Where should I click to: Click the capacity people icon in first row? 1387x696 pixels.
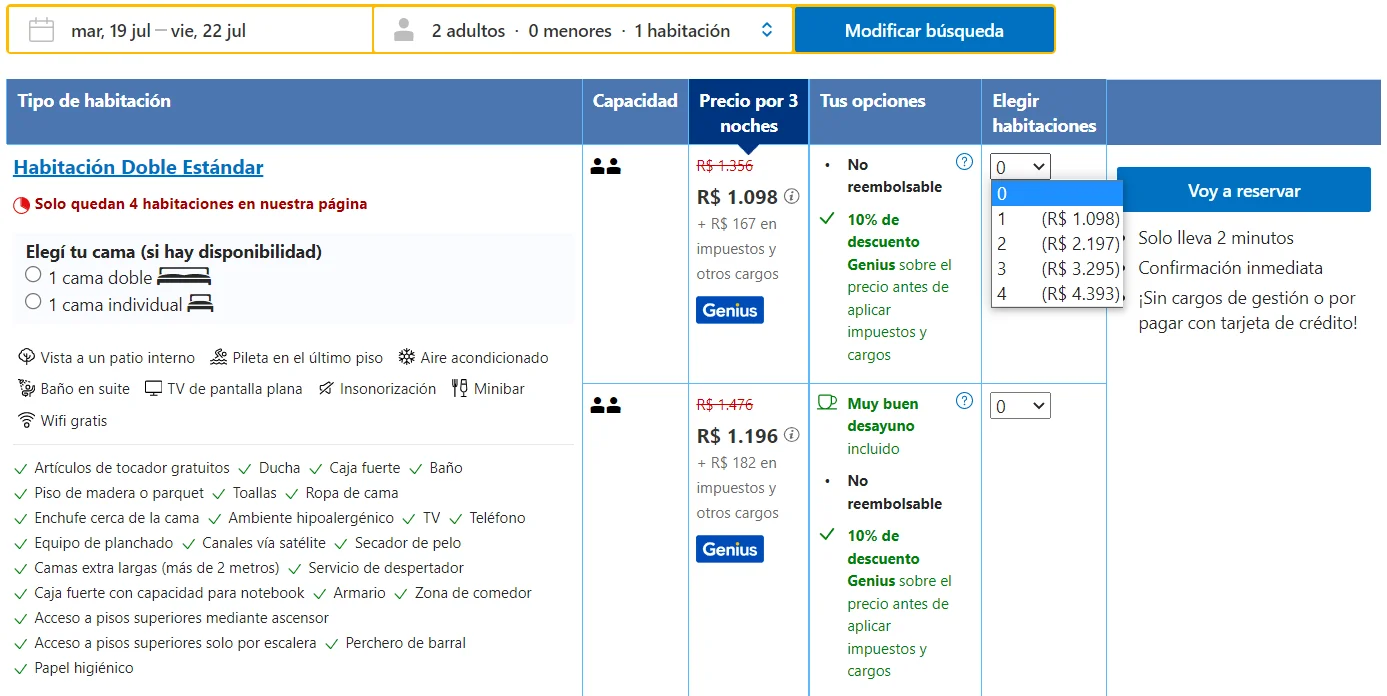[606, 166]
